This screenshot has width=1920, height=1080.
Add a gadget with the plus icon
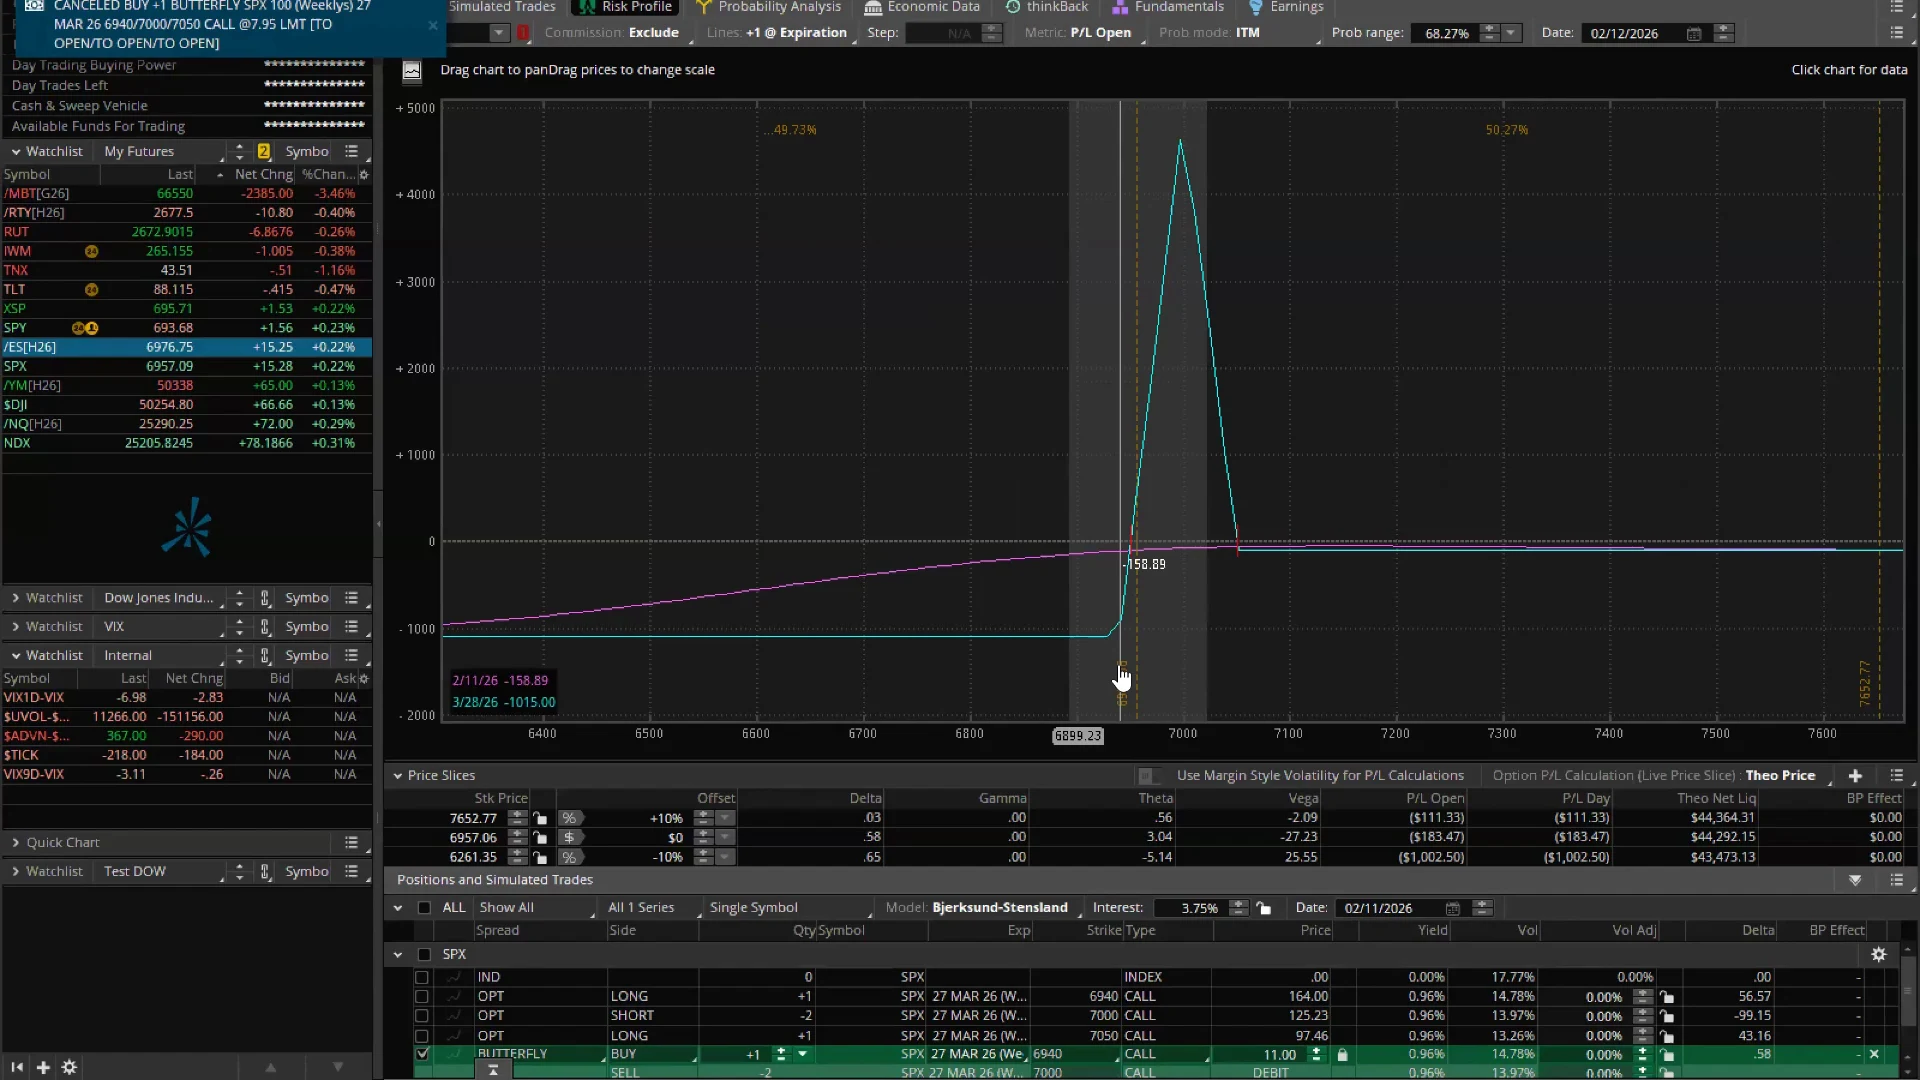(43, 1068)
